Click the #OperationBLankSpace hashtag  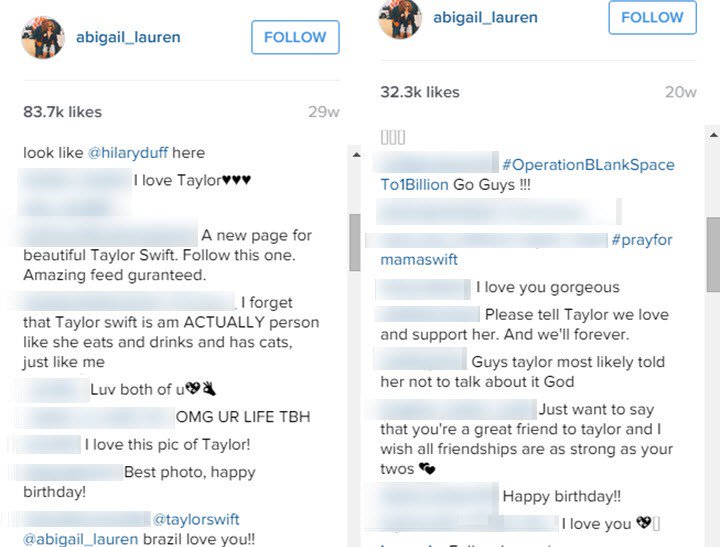[588, 165]
